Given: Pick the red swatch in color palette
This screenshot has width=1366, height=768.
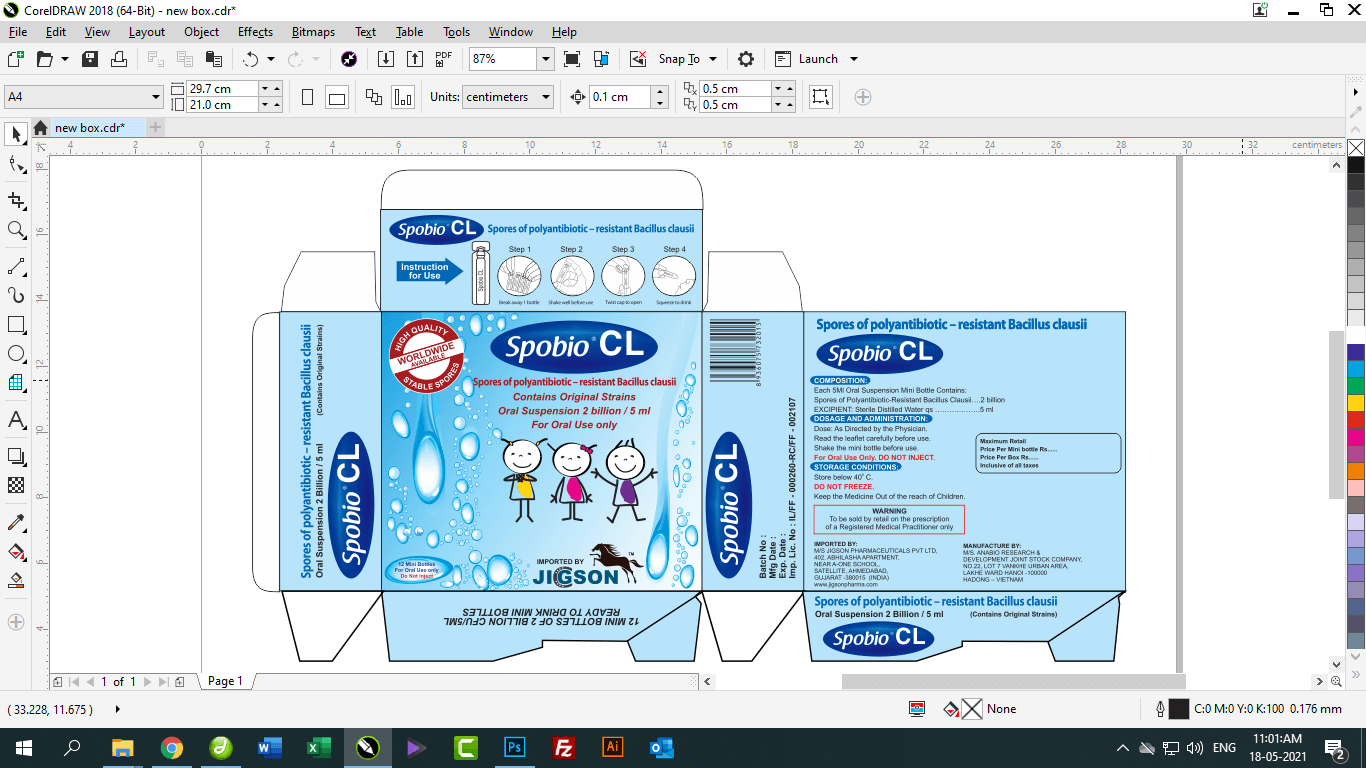Looking at the screenshot, I should 1356,420.
